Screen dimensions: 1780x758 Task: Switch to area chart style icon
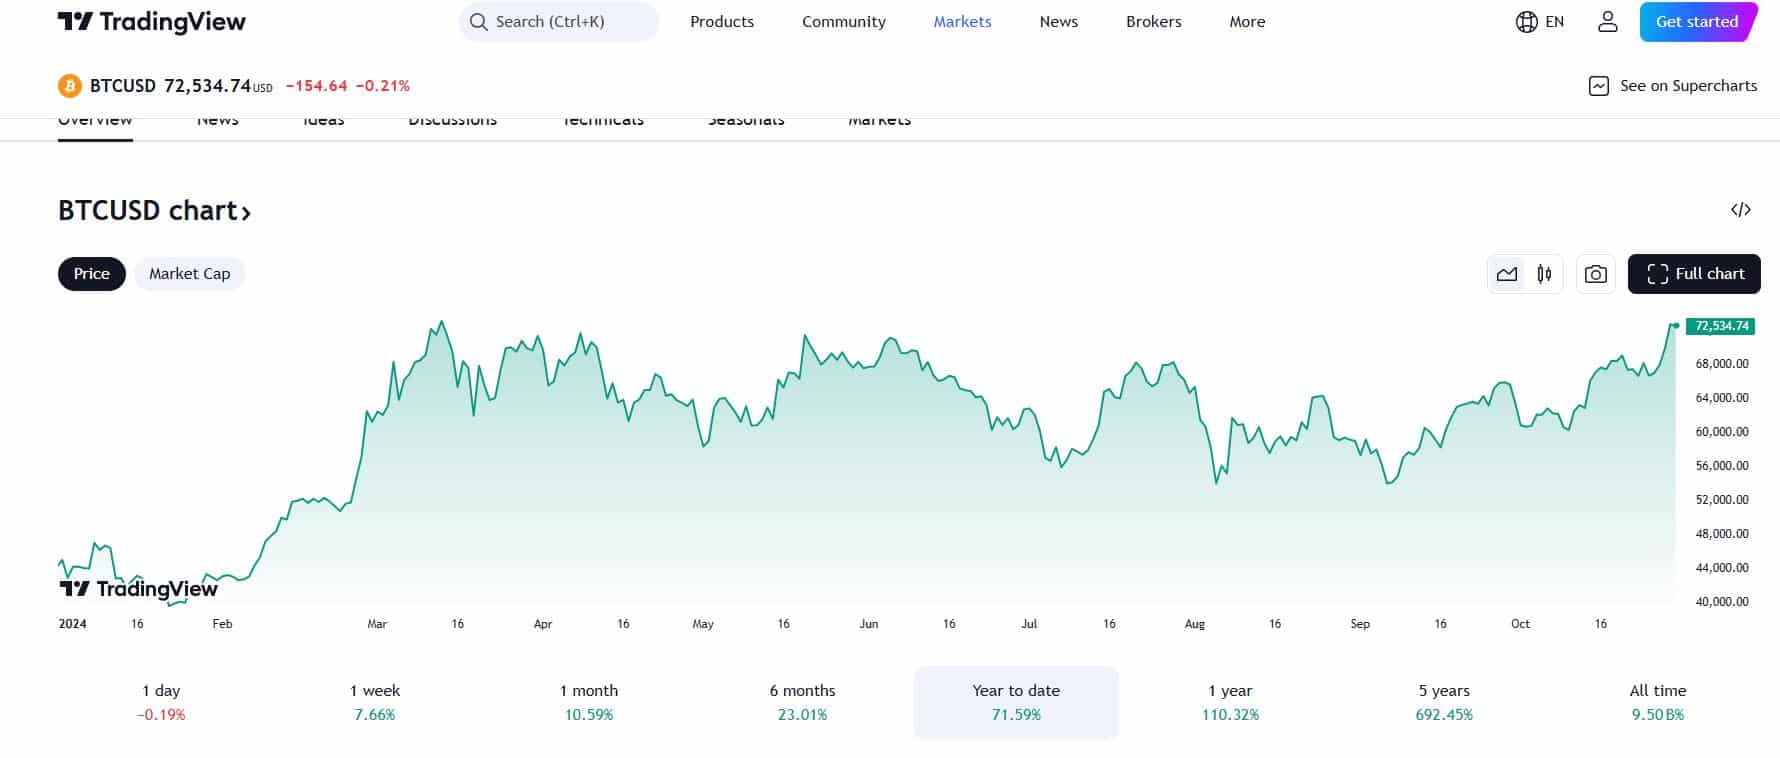[x=1507, y=274]
